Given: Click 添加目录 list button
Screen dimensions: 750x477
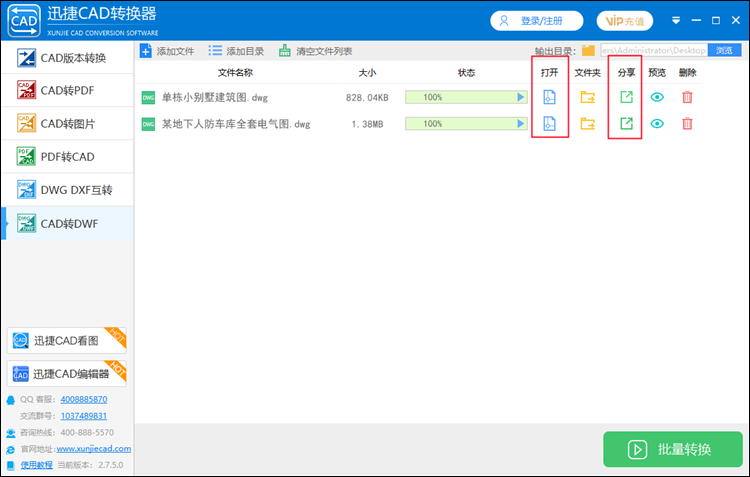Looking at the screenshot, I should click(x=236, y=51).
